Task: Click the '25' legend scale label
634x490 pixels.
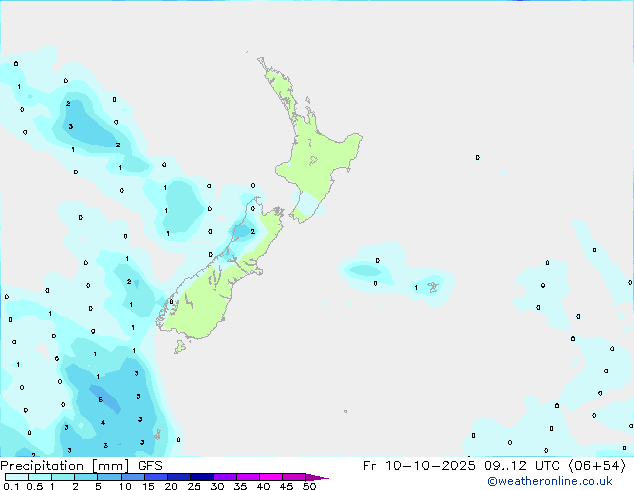Action: (x=194, y=486)
